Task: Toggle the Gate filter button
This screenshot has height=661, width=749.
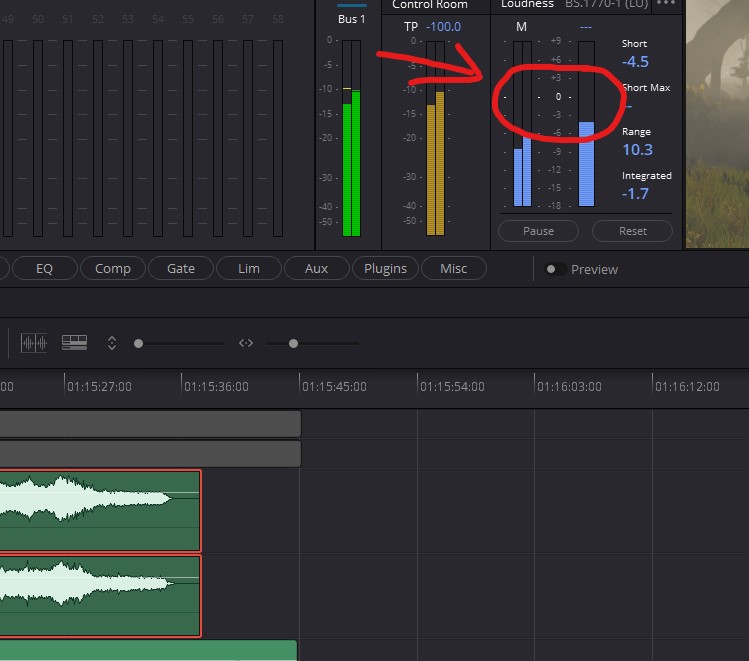Action: [x=181, y=268]
